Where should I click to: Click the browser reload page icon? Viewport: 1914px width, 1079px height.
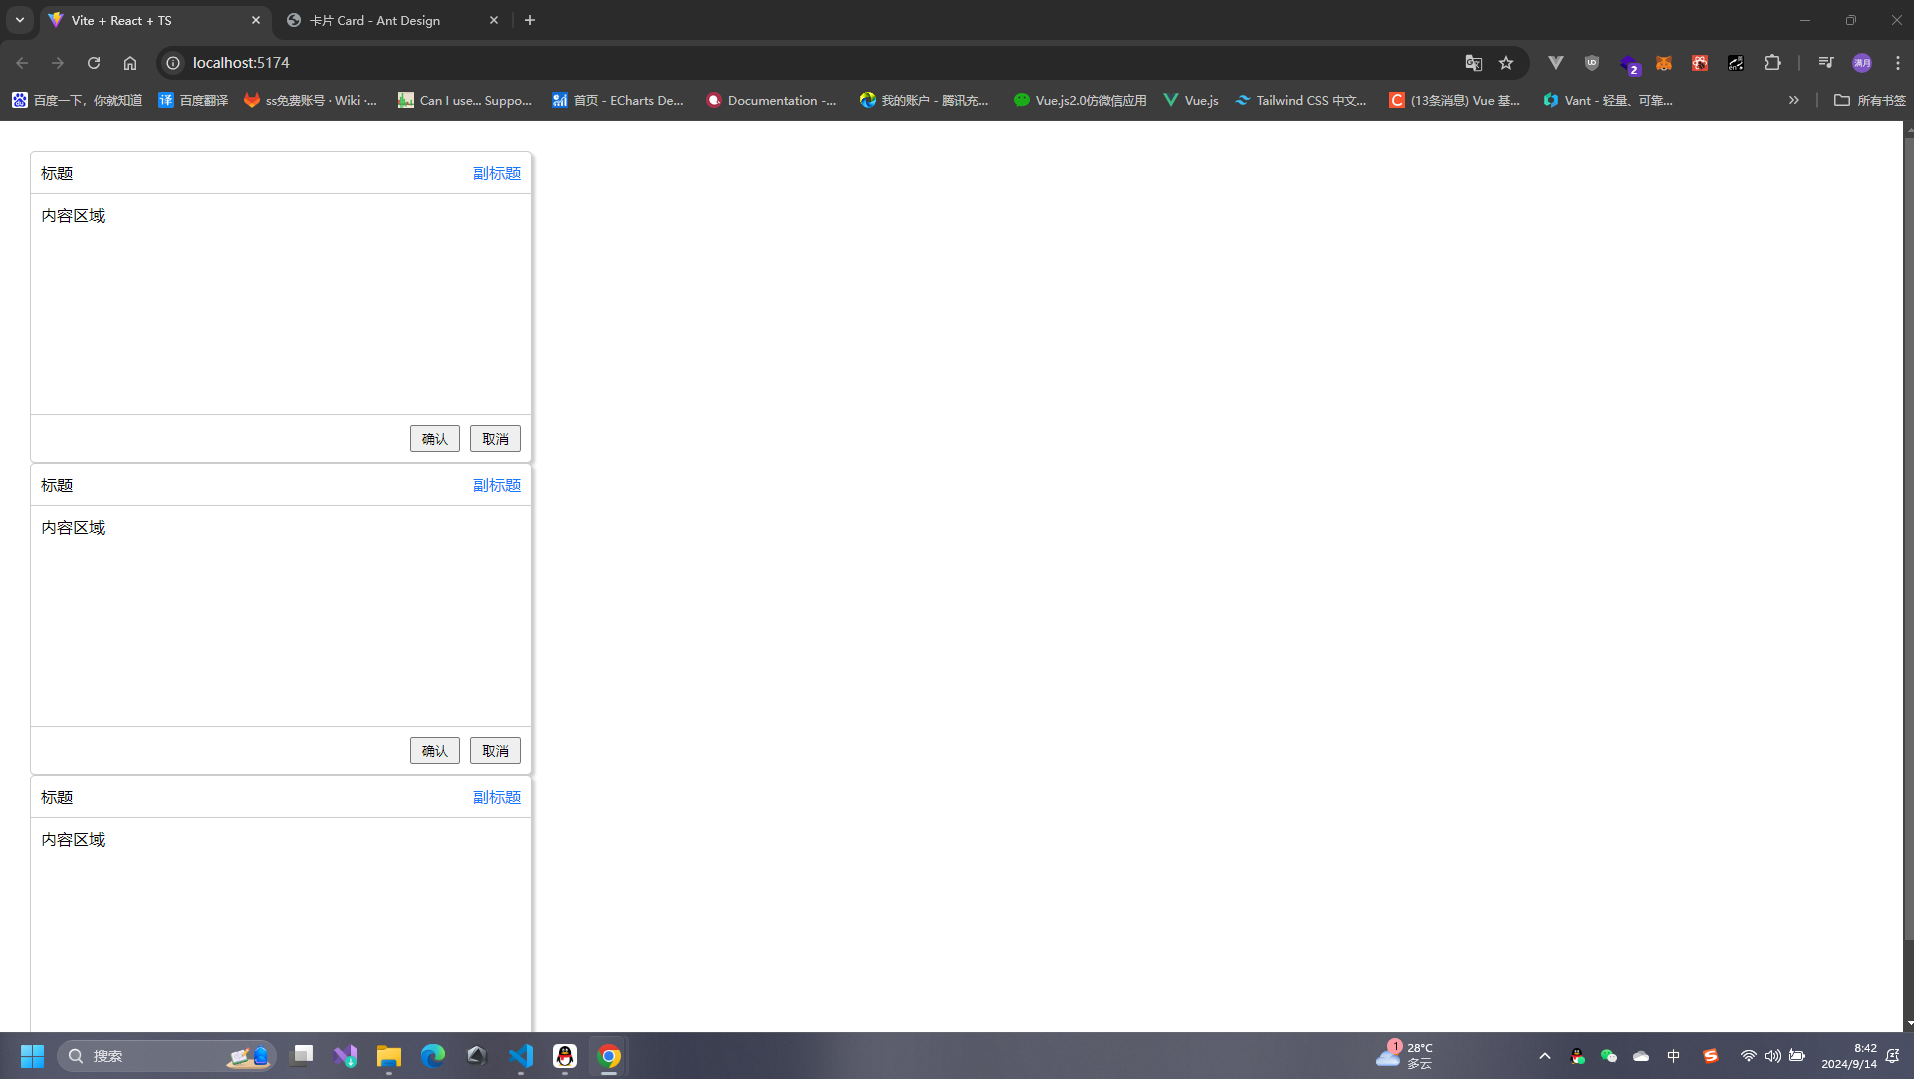coord(94,63)
